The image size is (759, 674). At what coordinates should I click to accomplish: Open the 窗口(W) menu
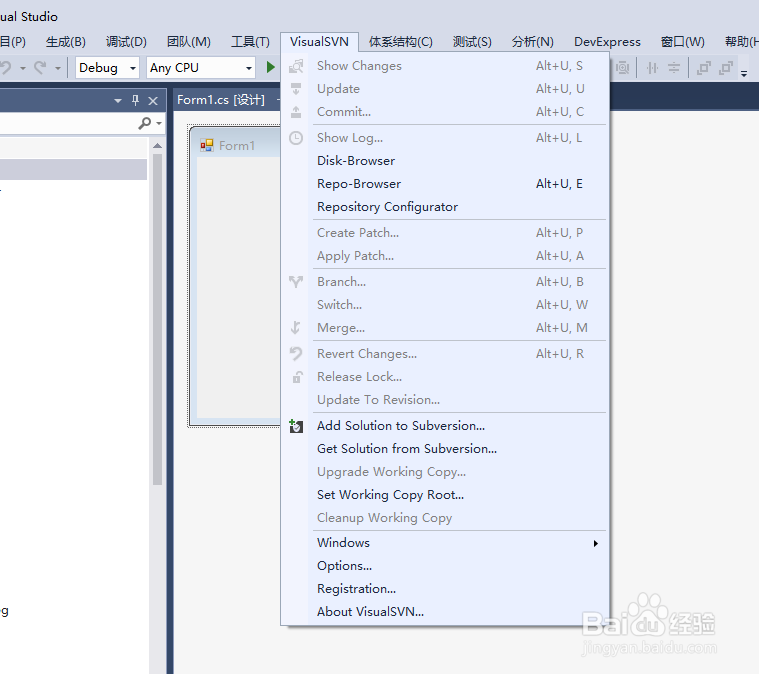pyautogui.click(x=683, y=42)
